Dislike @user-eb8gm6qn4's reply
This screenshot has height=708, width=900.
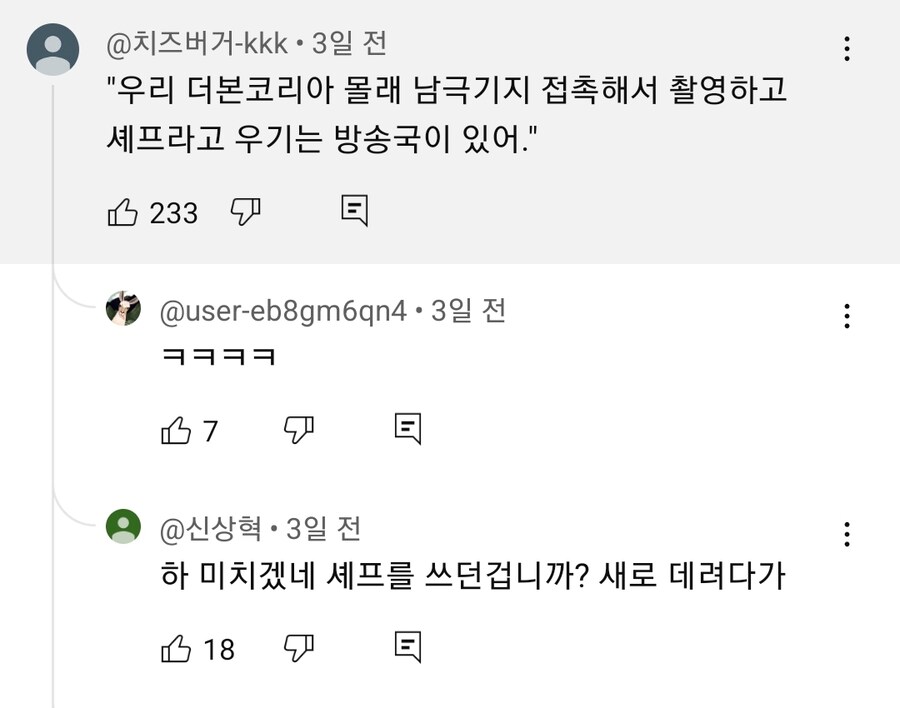coord(299,430)
